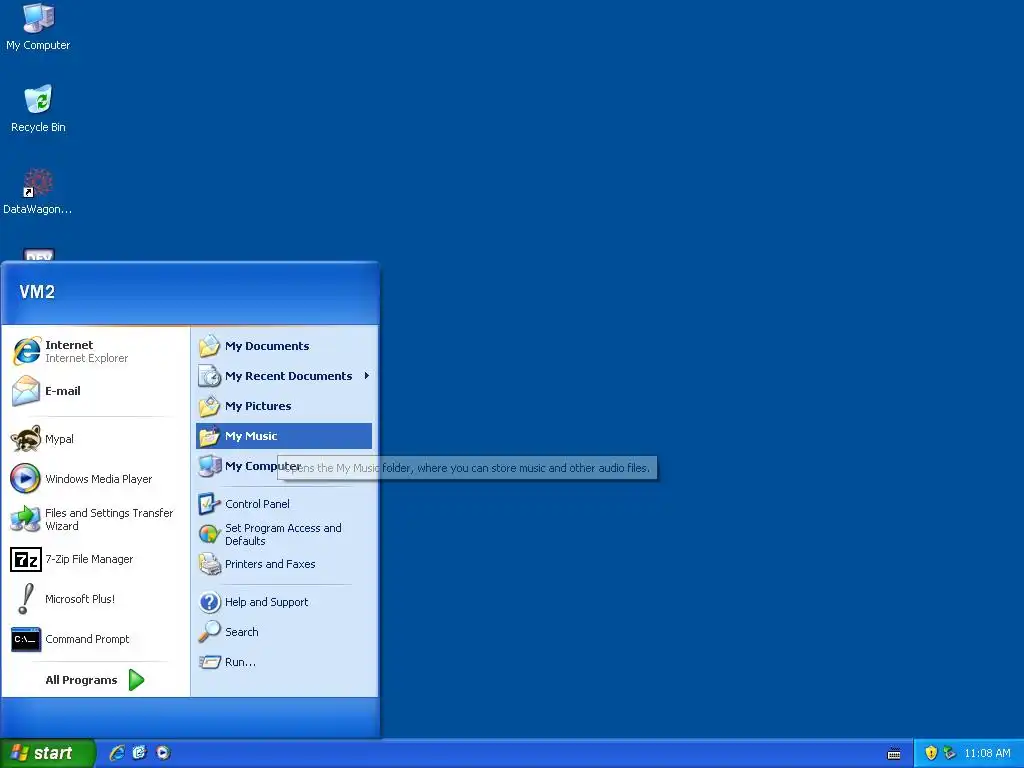
Task: Click the Run icon
Action: 210,662
